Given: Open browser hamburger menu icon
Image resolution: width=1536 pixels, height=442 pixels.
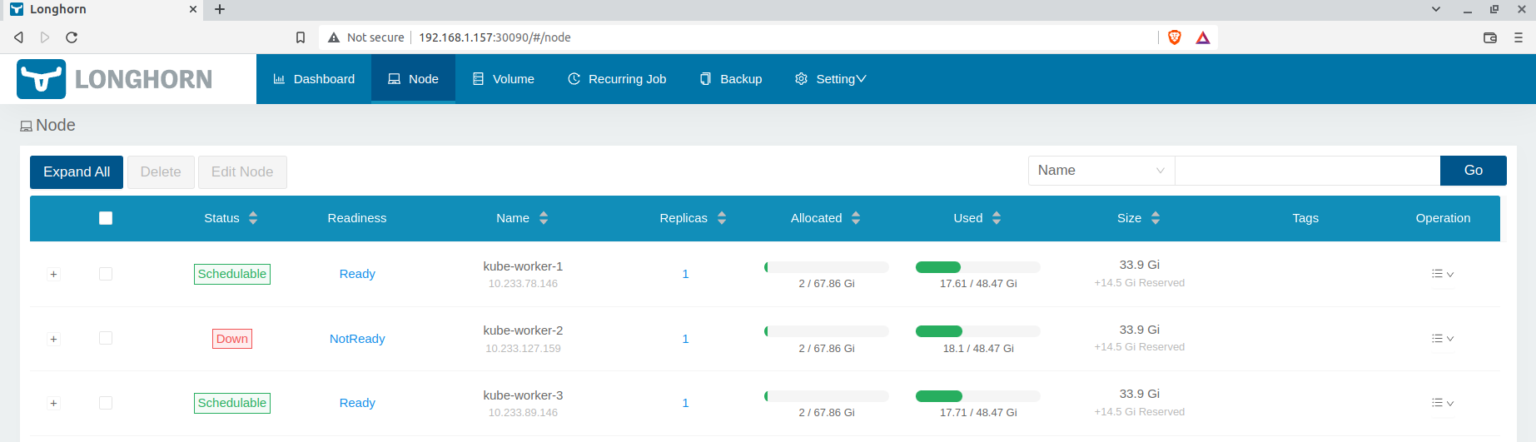Looking at the screenshot, I should (x=1518, y=37).
